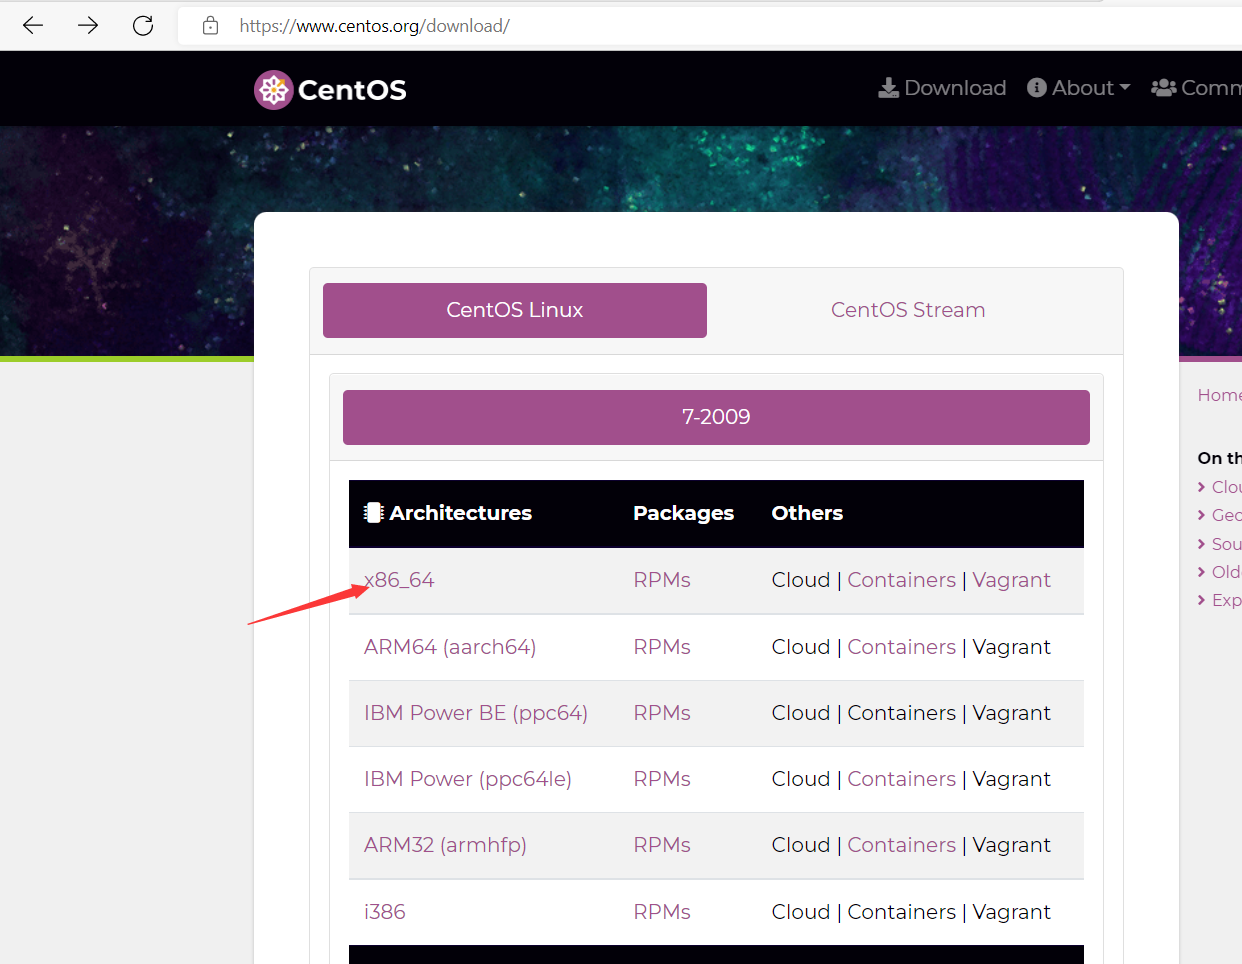1242x964 pixels.
Task: Open the i386 architecture link
Action: [x=385, y=912]
